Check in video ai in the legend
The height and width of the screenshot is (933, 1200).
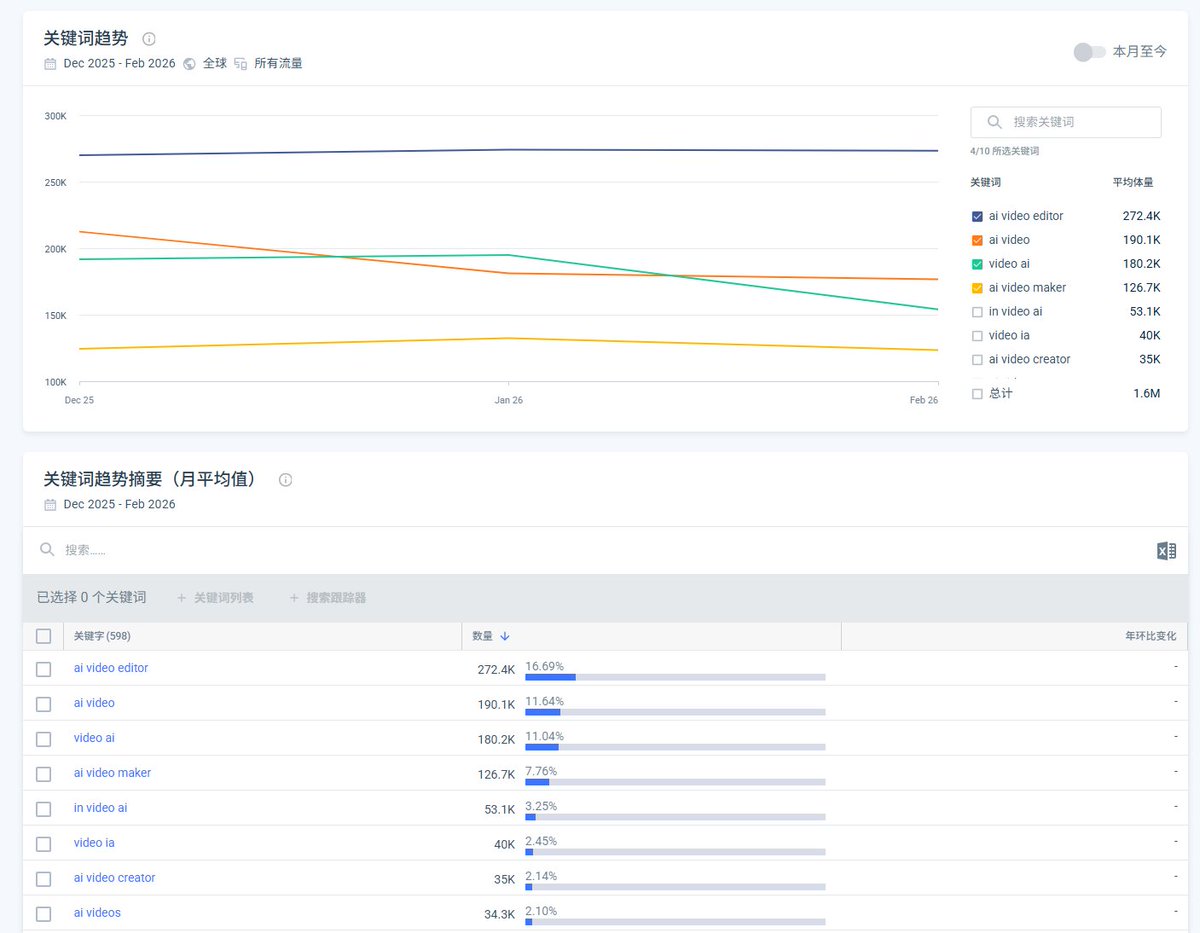pyautogui.click(x=977, y=312)
